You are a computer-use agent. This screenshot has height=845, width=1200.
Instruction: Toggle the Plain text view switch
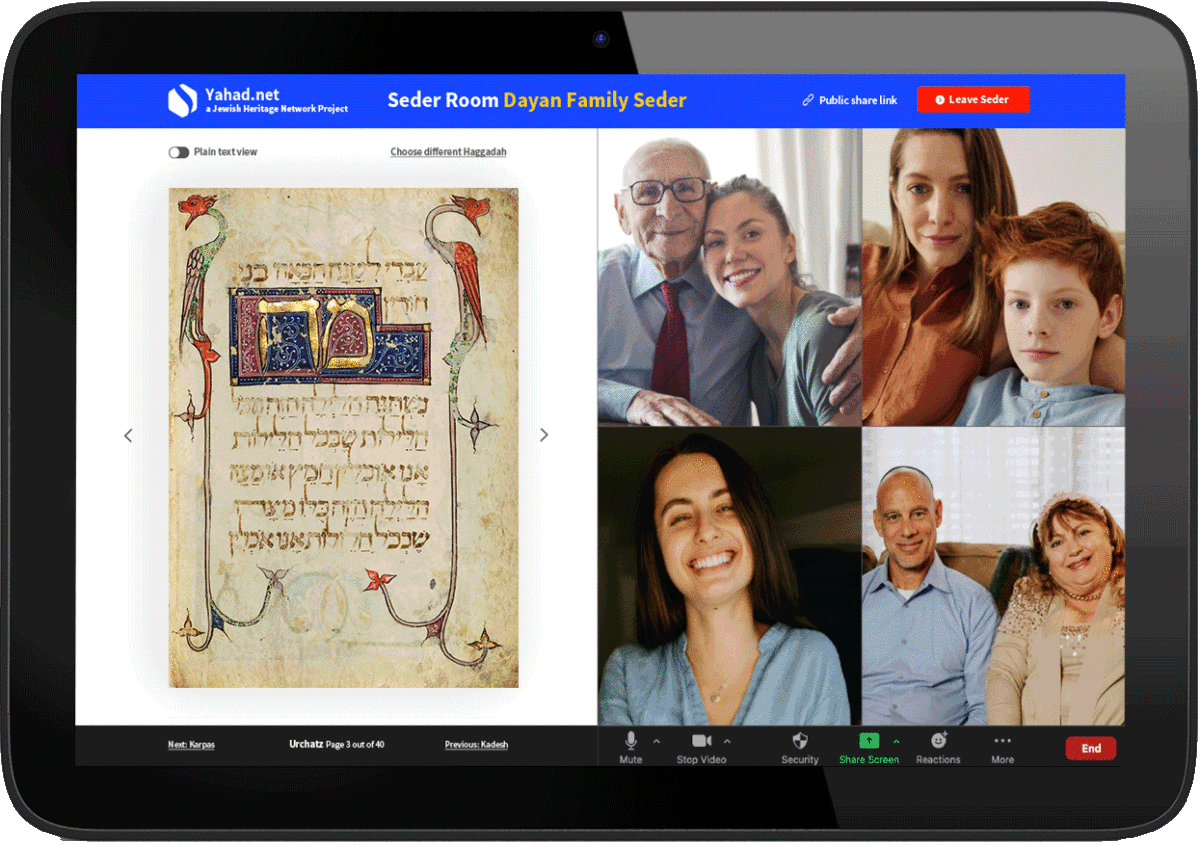pyautogui.click(x=178, y=152)
